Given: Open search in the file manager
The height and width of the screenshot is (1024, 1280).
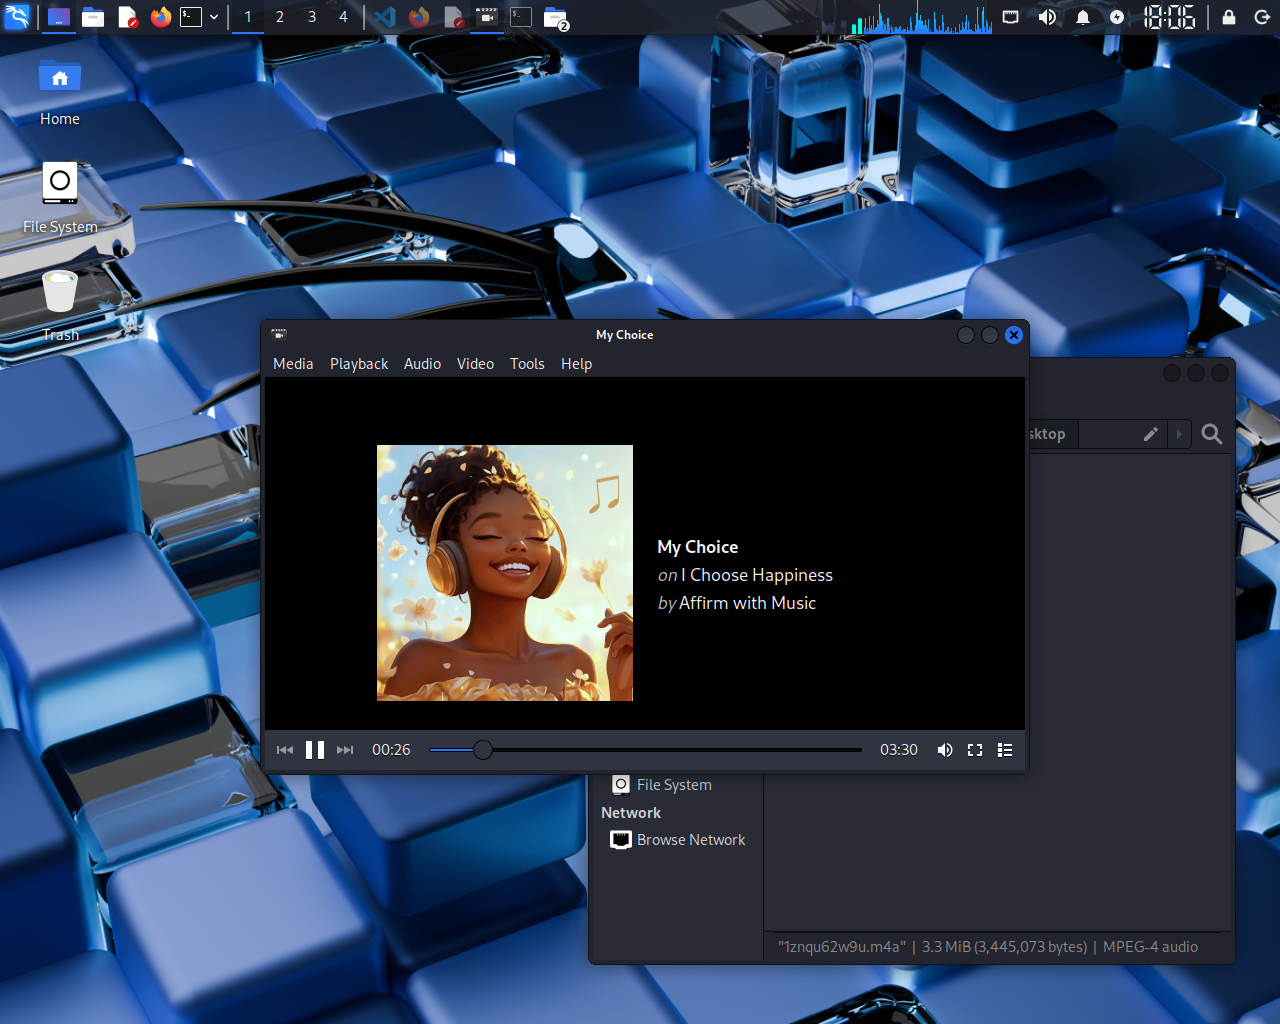Looking at the screenshot, I should click(1212, 434).
